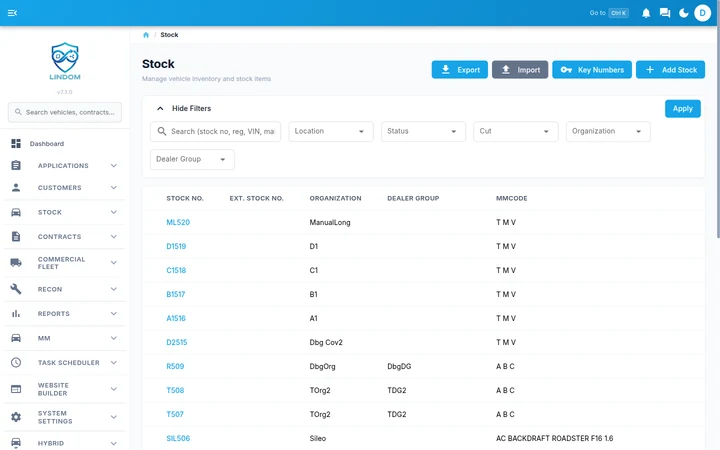The width and height of the screenshot is (720, 450).
Task: Open stock item C1518
Action: click(176, 270)
